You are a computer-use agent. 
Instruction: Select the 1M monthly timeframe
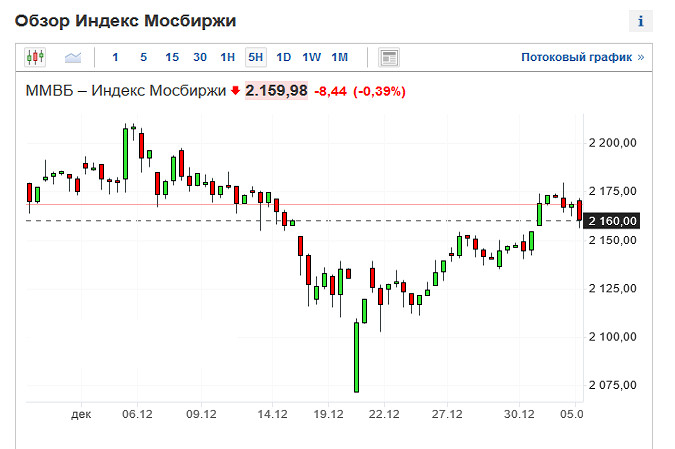(x=340, y=57)
